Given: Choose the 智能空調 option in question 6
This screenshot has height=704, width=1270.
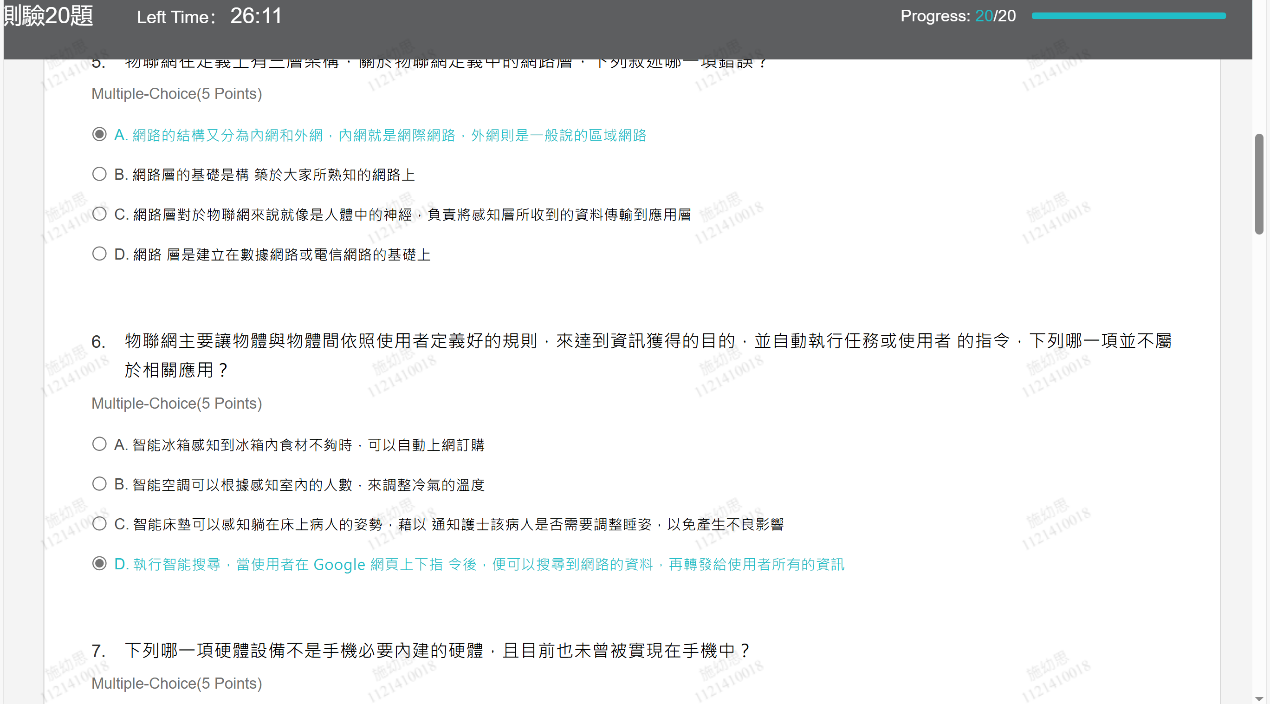Looking at the screenshot, I should point(99,484).
